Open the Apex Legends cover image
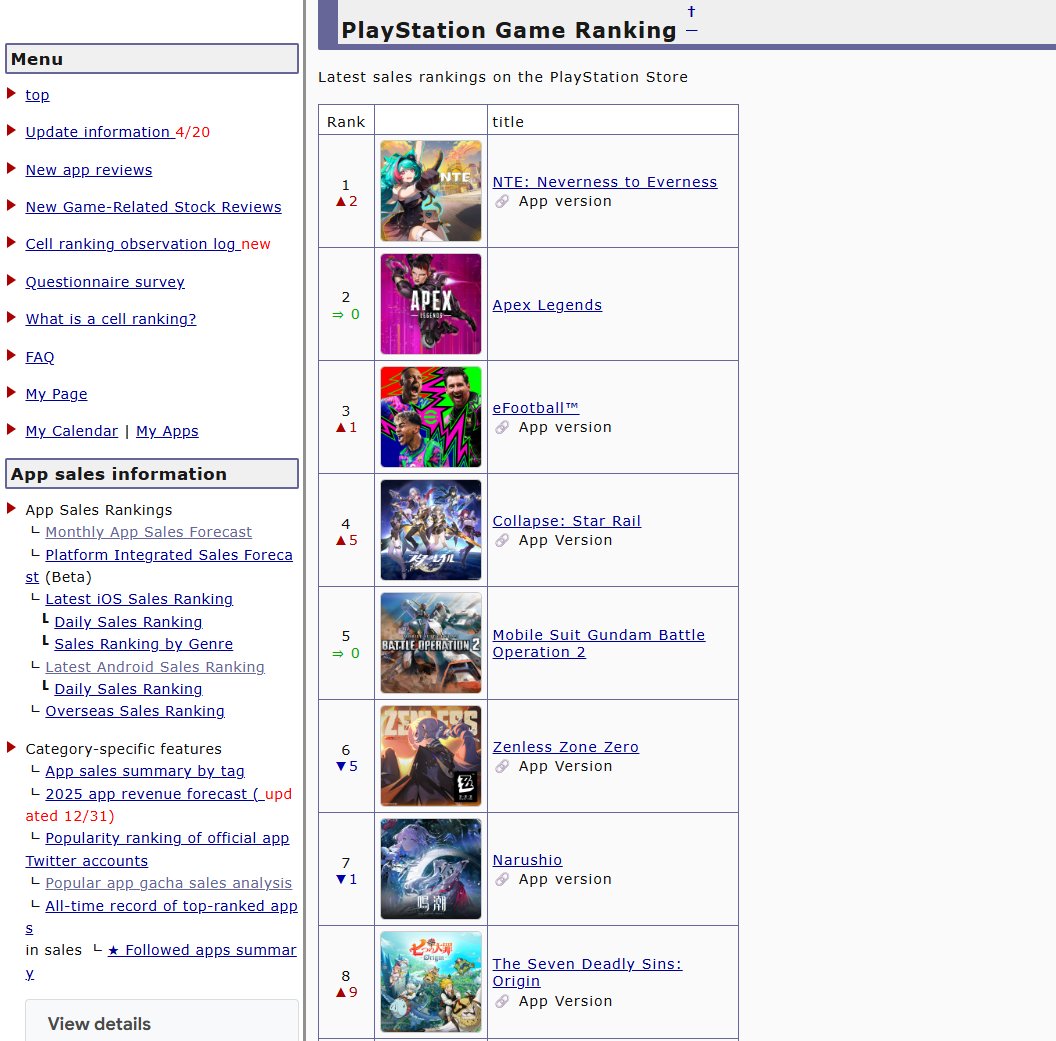The width and height of the screenshot is (1056, 1041). [431, 304]
